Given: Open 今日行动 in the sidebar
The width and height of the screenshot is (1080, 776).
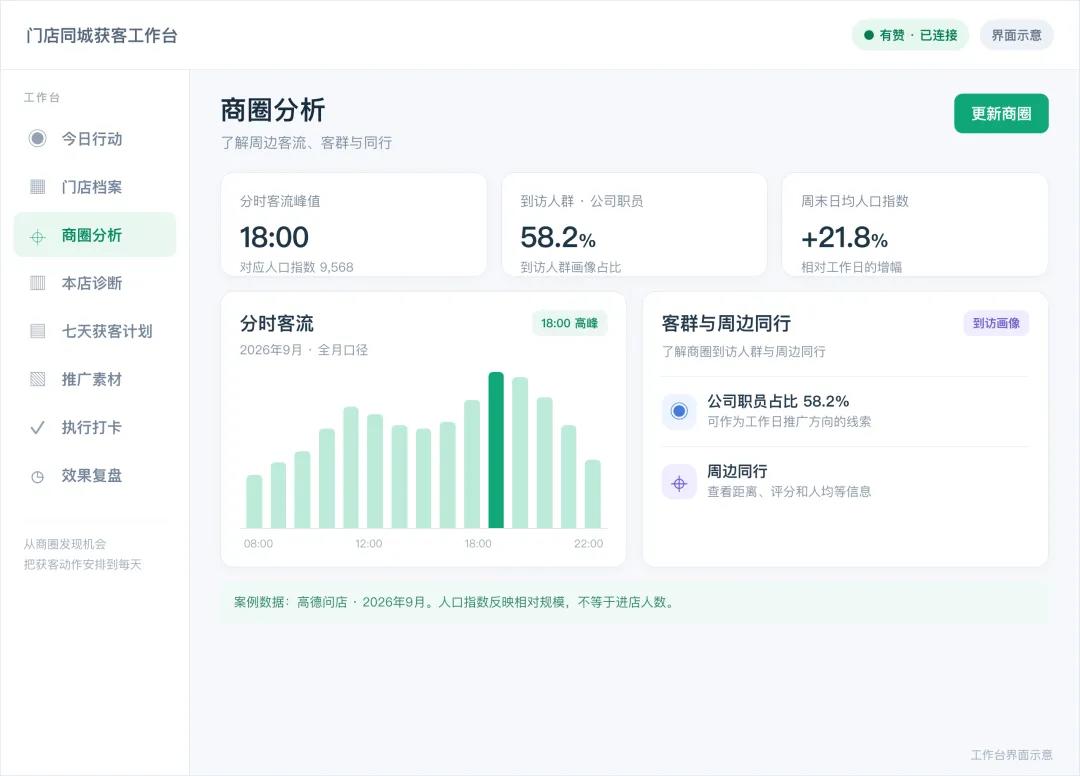Looking at the screenshot, I should 94,138.
